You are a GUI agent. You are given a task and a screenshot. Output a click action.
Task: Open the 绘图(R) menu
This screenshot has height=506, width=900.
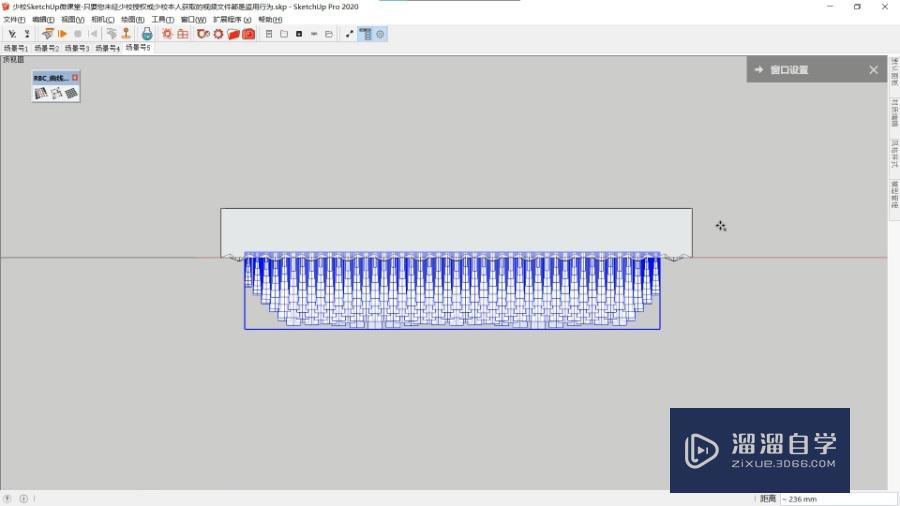[133, 20]
